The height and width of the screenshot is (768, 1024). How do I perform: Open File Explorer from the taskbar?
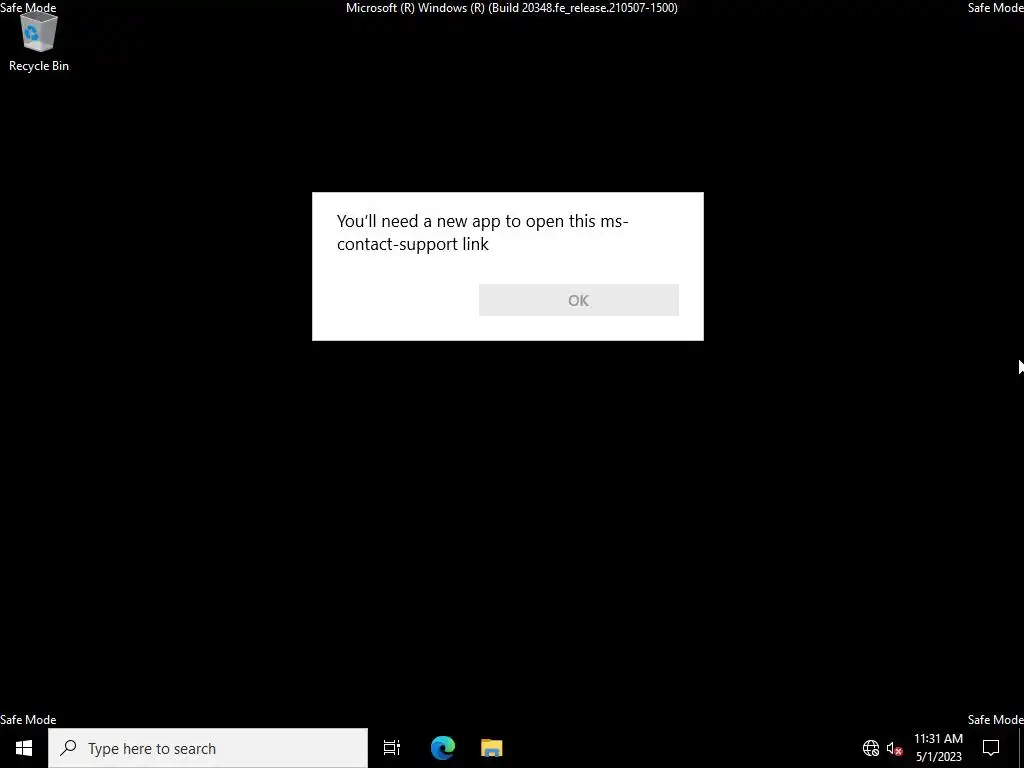pyautogui.click(x=492, y=748)
